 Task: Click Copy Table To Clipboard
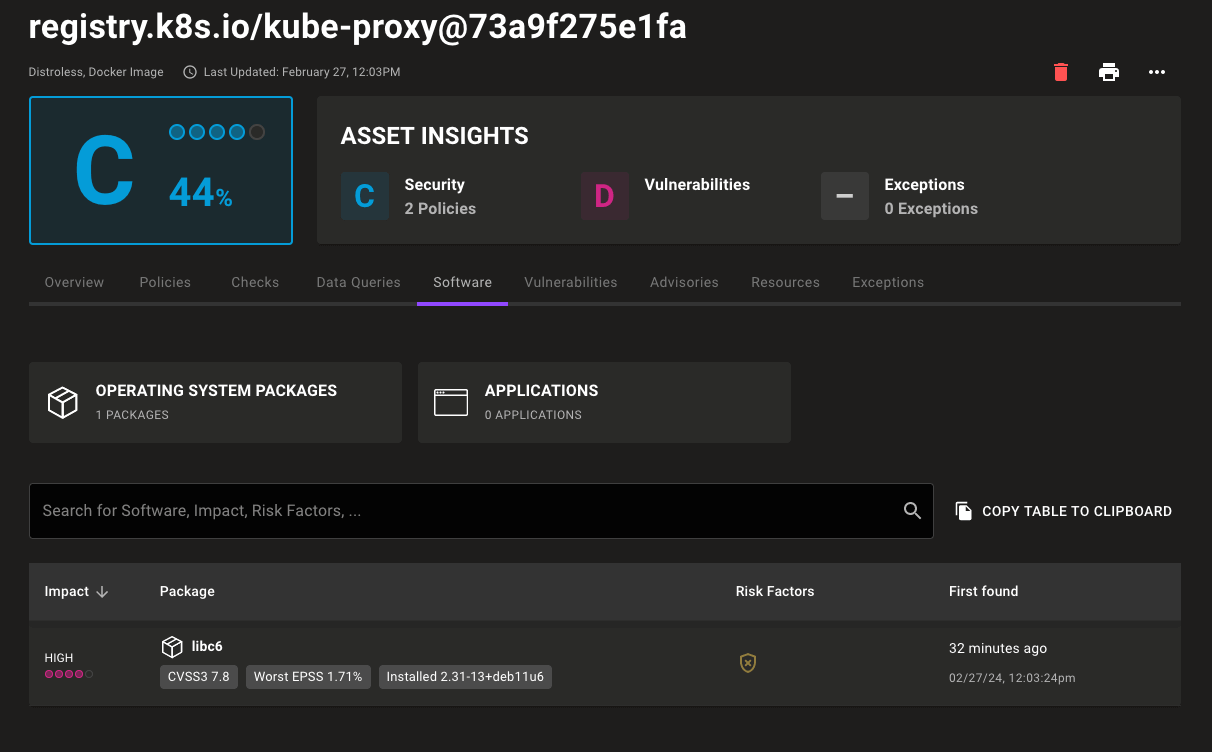(x=1063, y=511)
